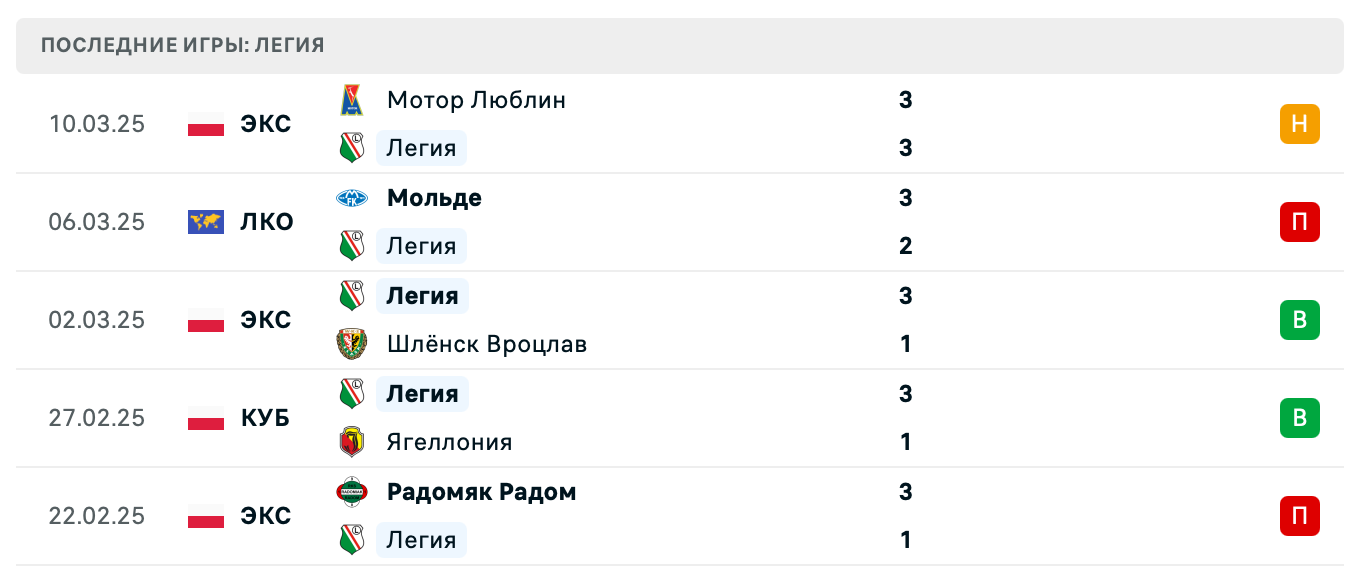
Task: Click the green В badge for Ягеллония match
Action: (1299, 418)
